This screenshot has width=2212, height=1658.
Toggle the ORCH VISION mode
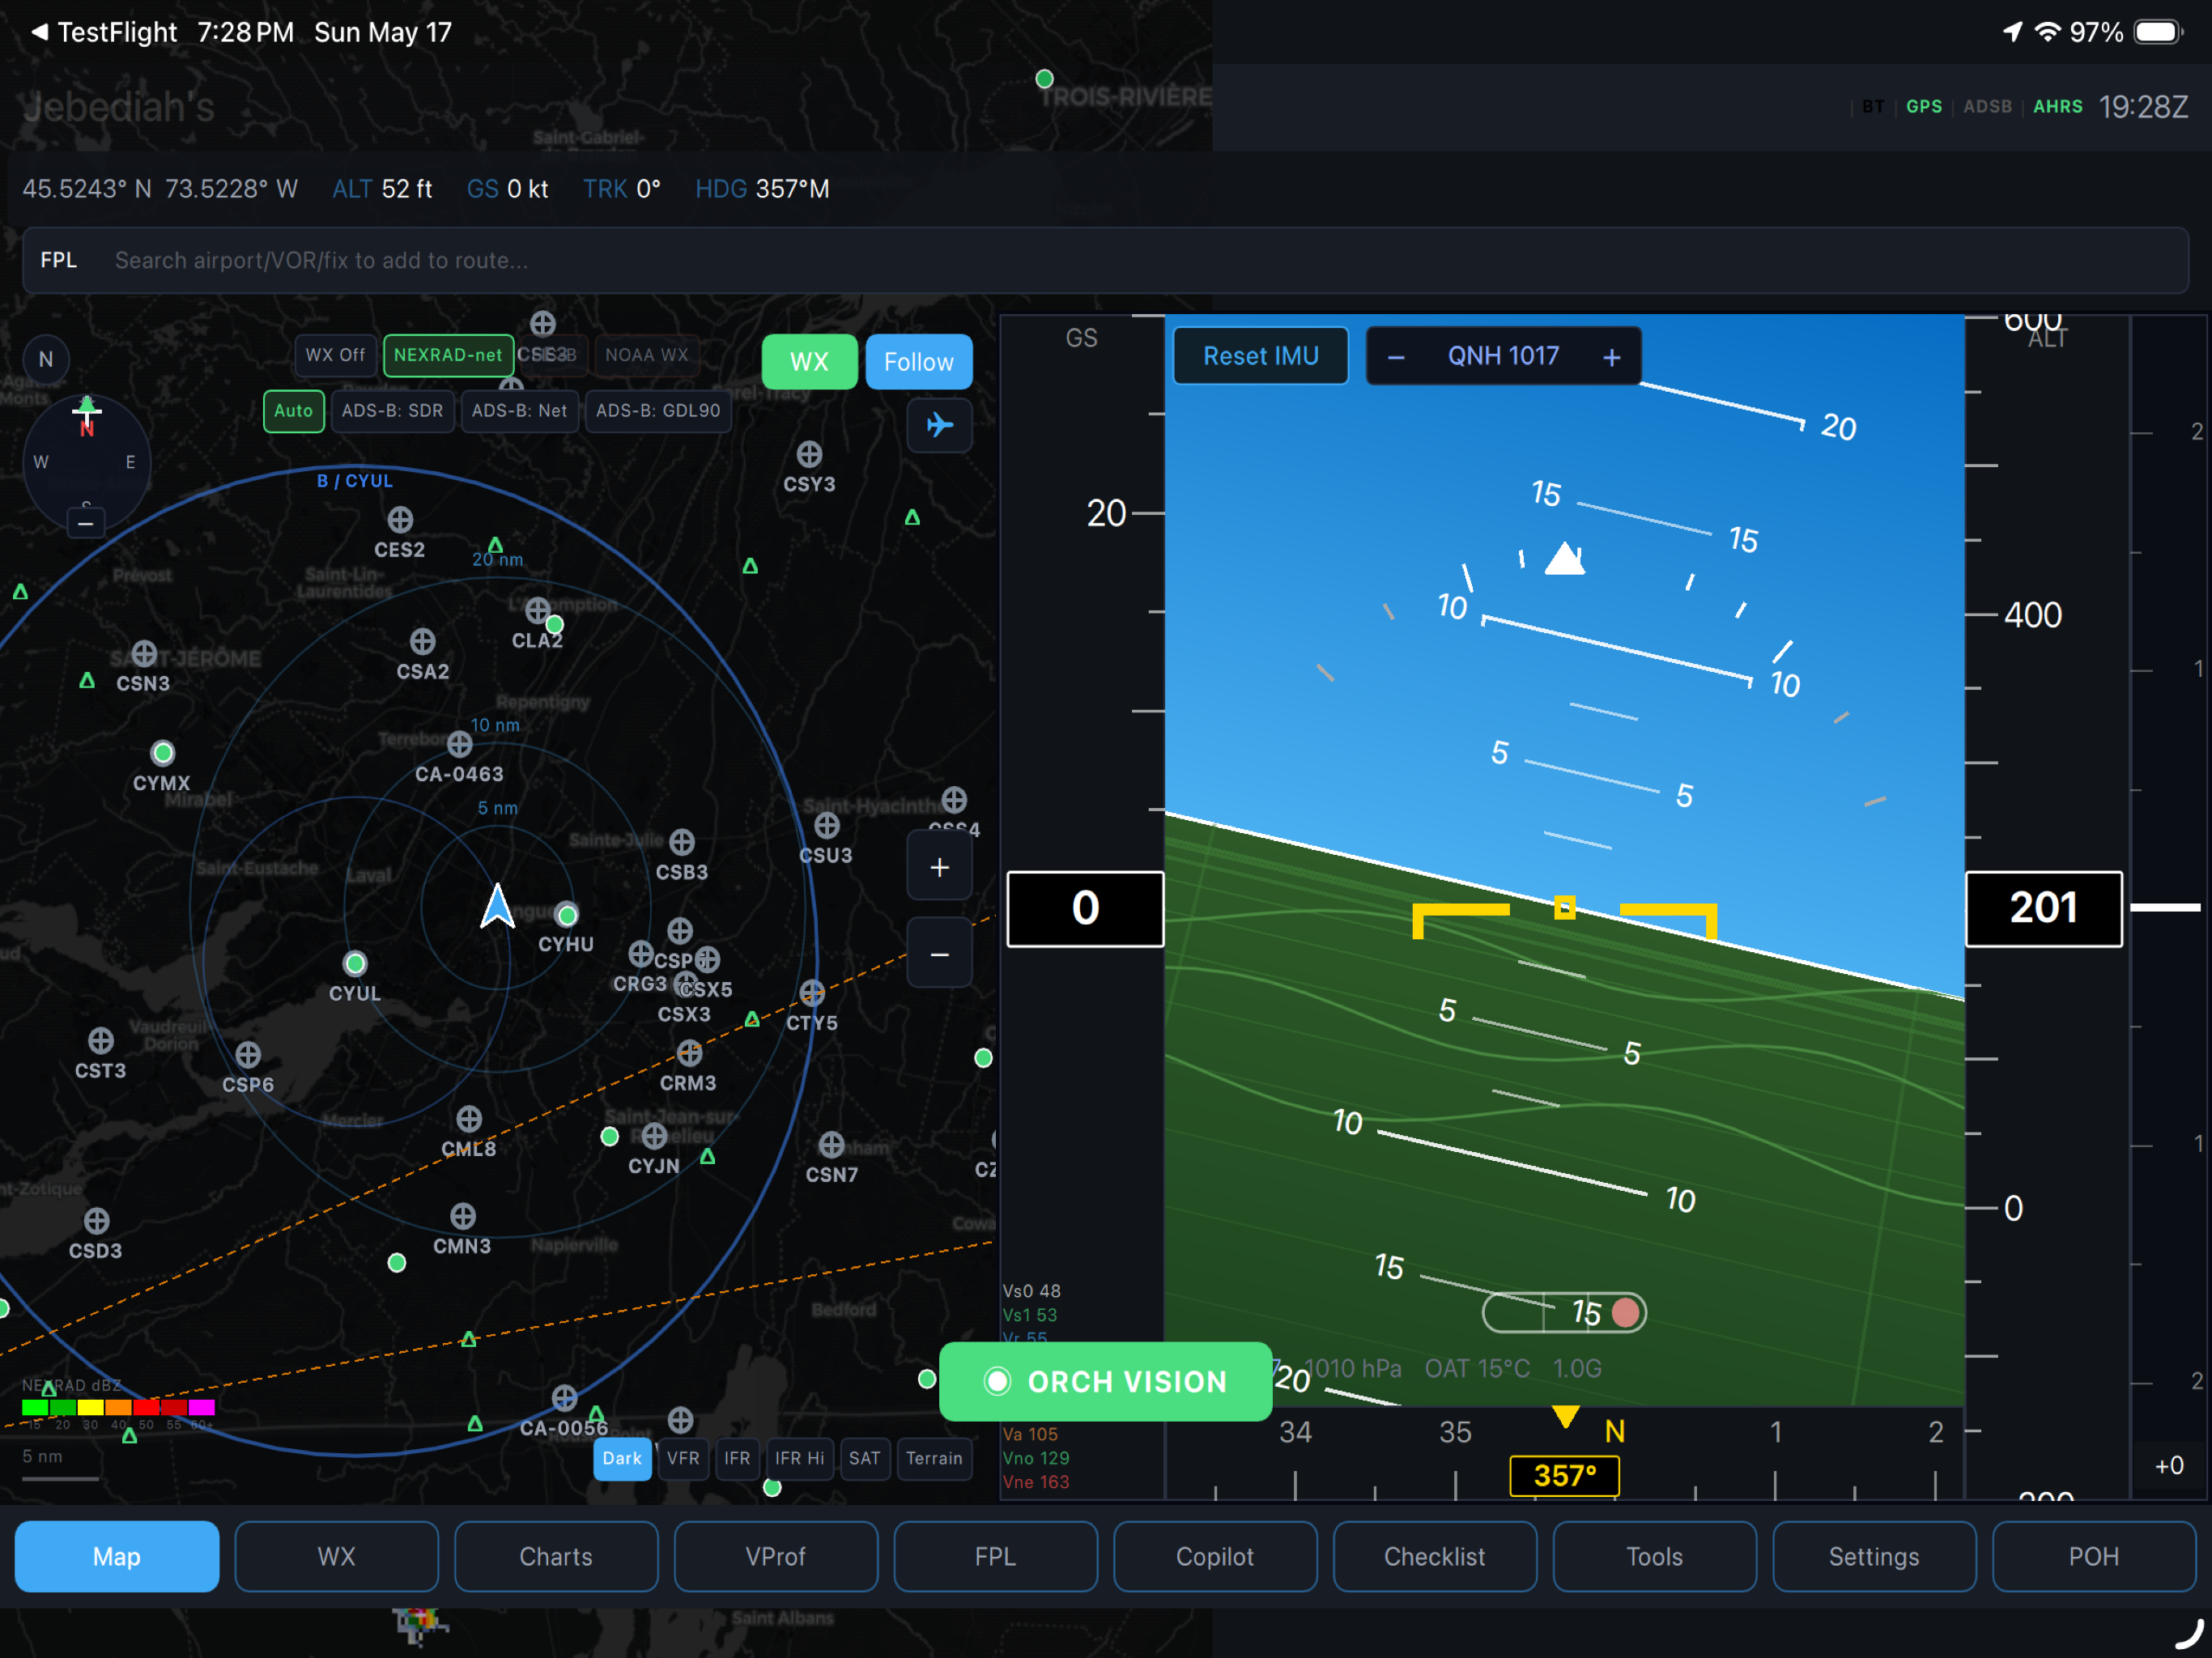click(x=1105, y=1381)
